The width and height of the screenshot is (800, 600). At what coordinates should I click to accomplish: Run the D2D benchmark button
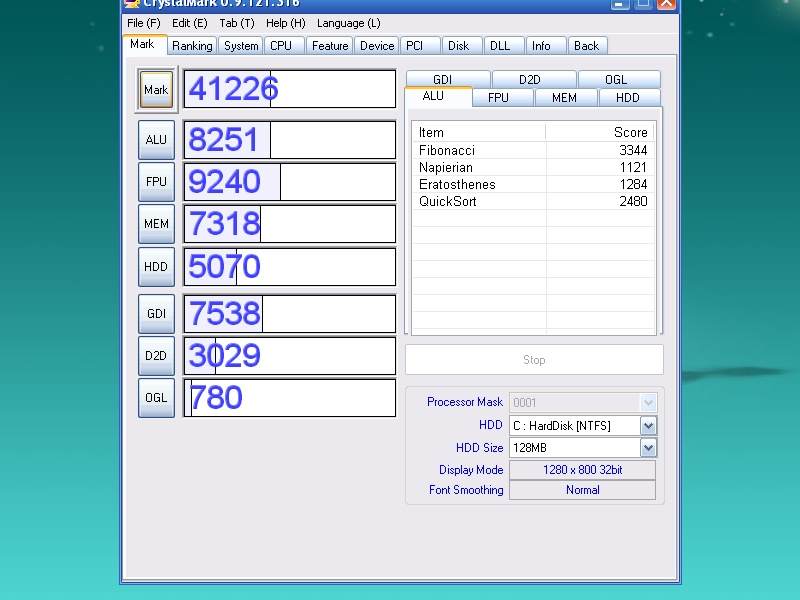click(156, 356)
